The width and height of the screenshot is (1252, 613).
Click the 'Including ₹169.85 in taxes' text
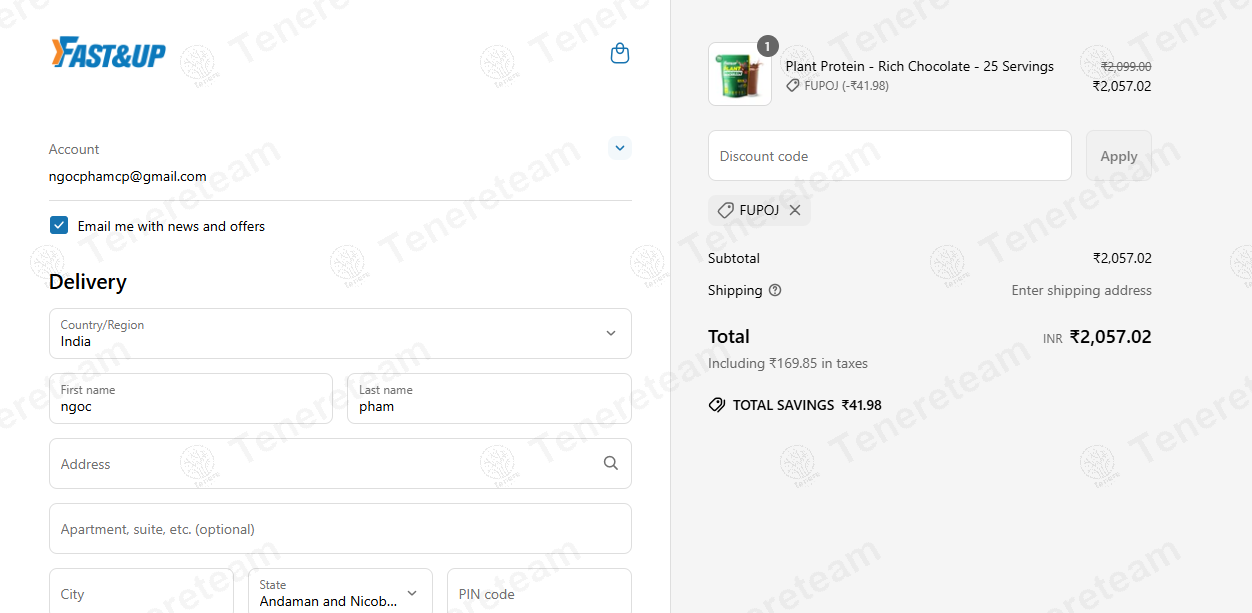[788, 363]
